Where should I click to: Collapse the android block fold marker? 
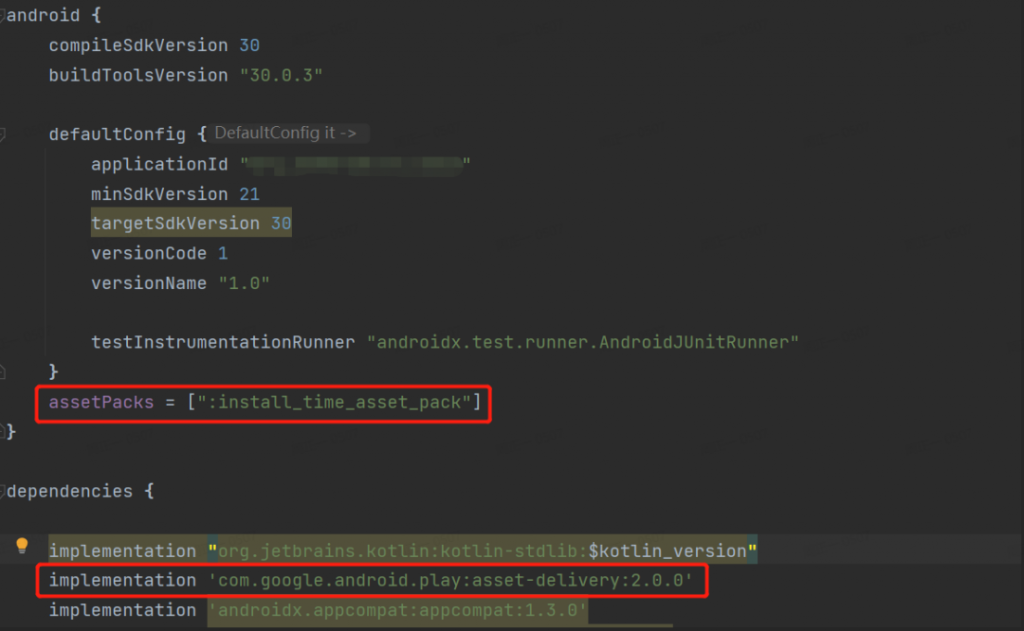pos(2,16)
